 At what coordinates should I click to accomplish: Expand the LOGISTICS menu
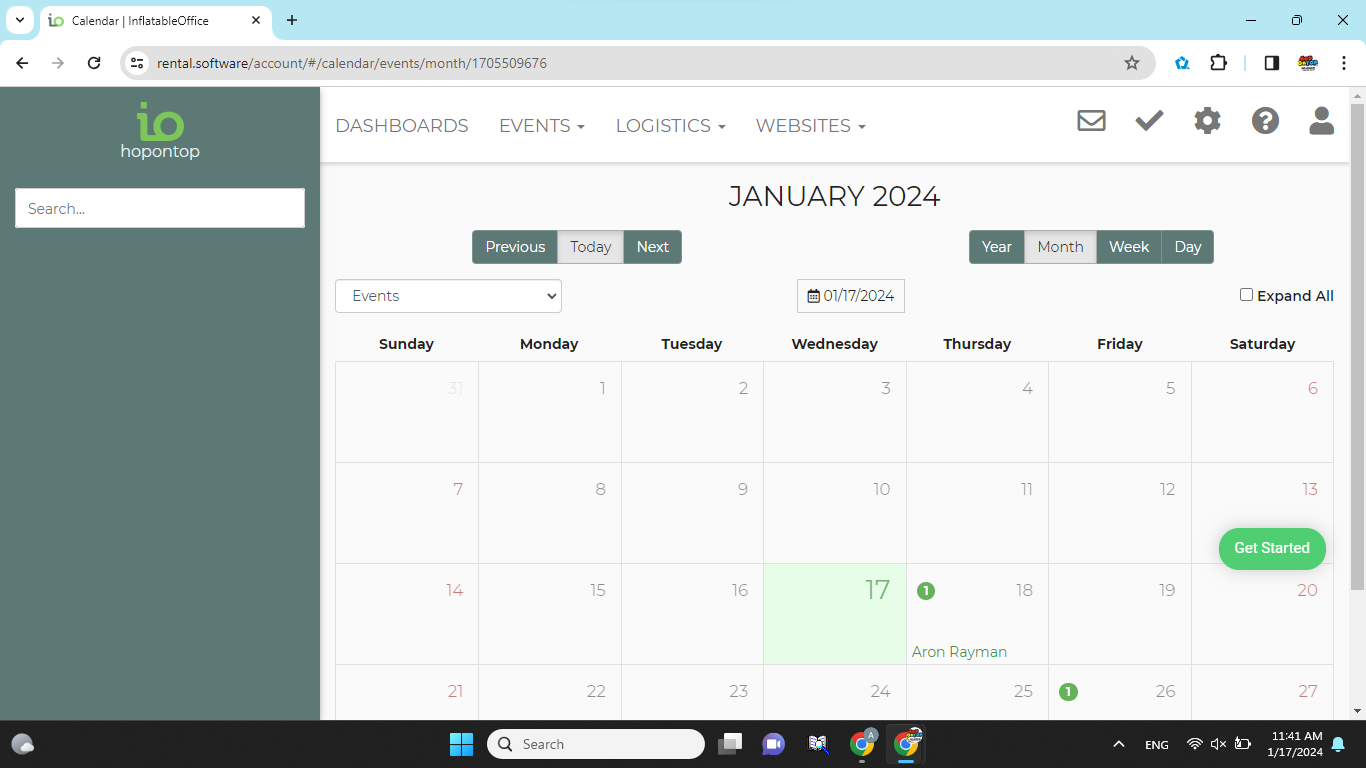pos(670,126)
